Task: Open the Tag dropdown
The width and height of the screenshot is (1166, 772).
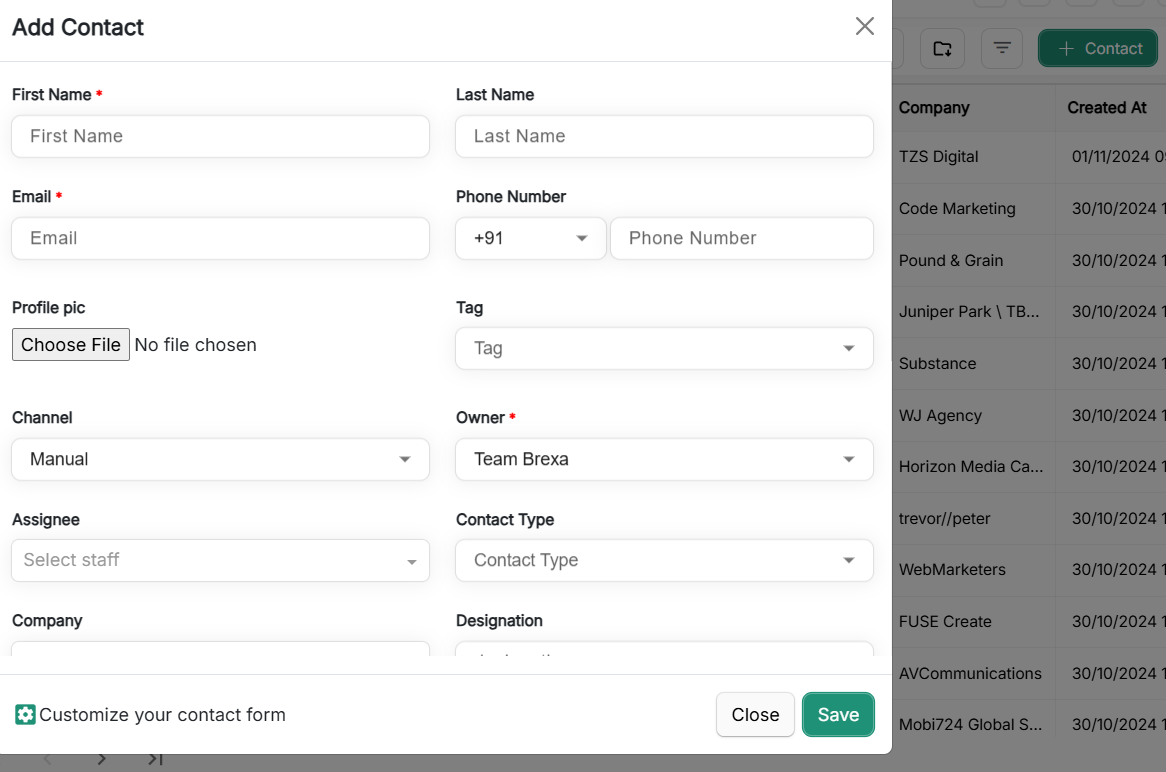Action: 664,349
